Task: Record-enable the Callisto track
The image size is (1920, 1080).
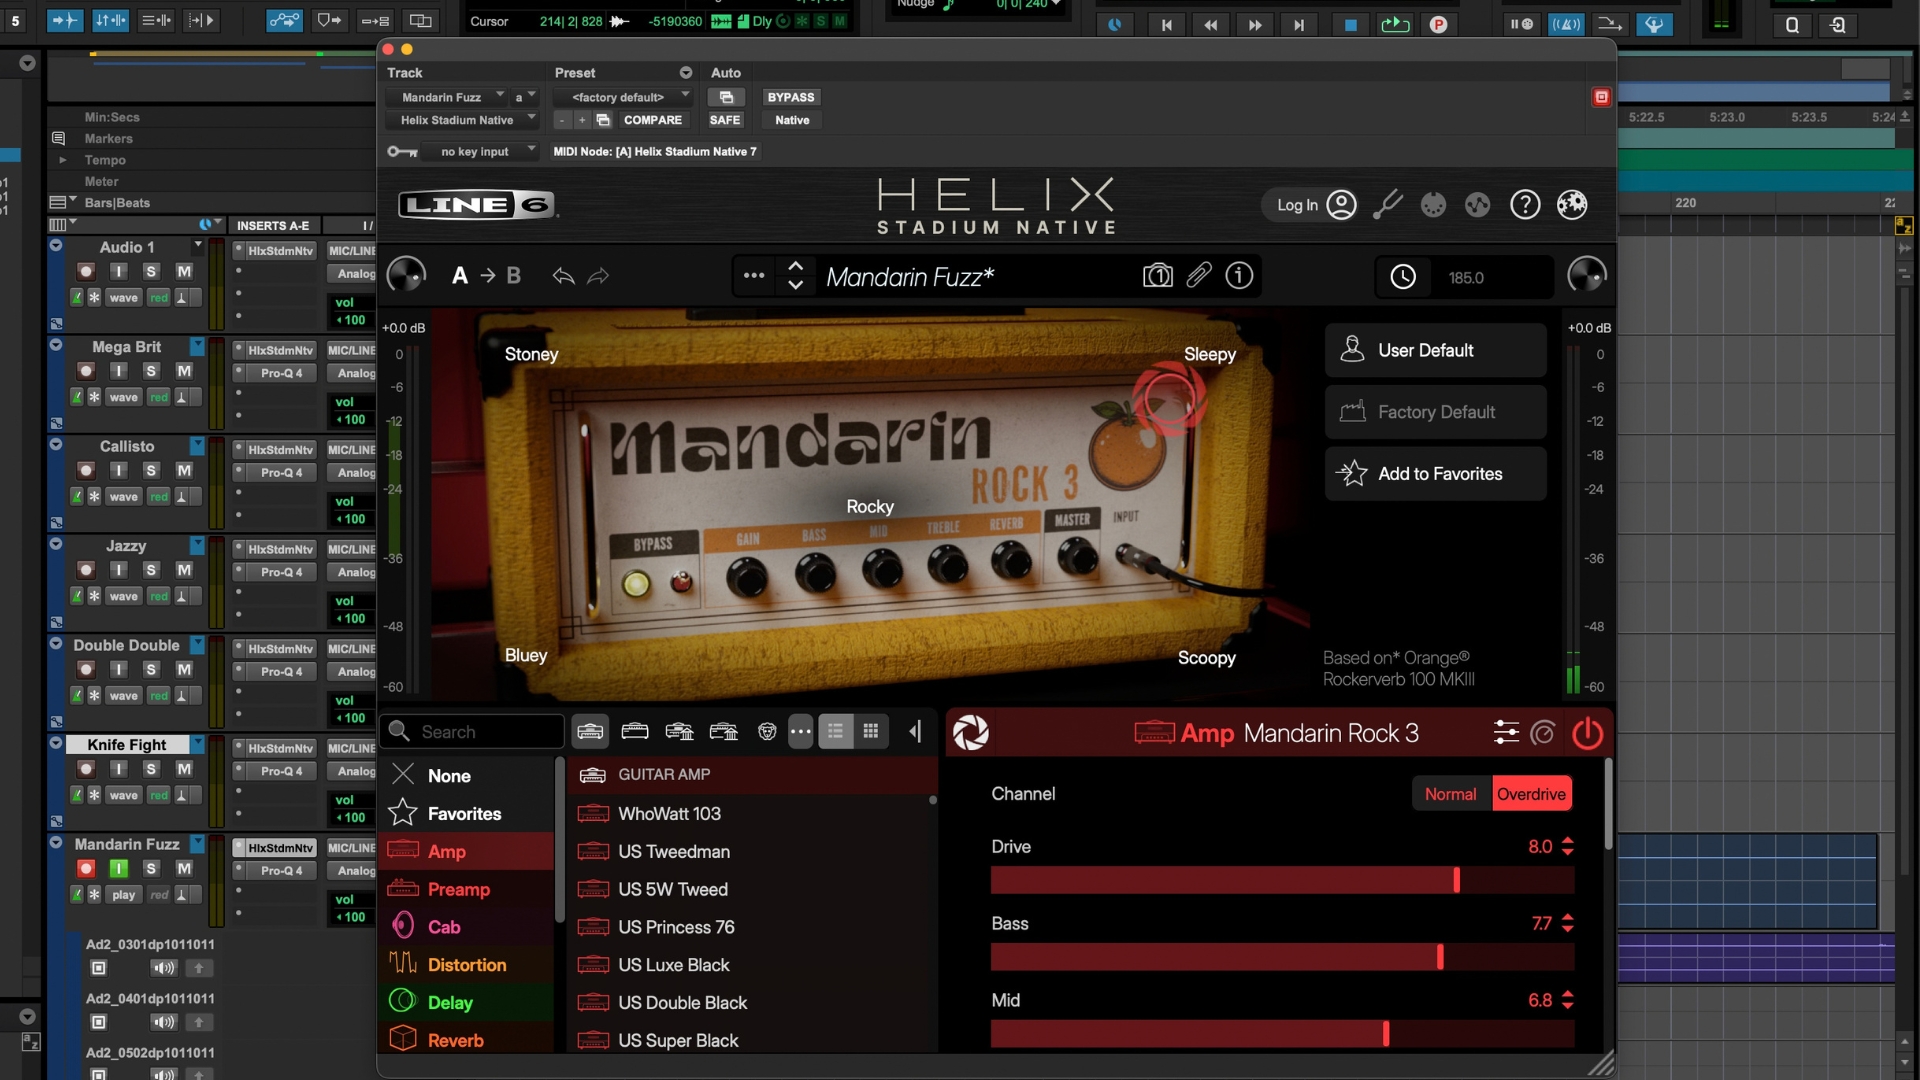Action: coord(86,471)
